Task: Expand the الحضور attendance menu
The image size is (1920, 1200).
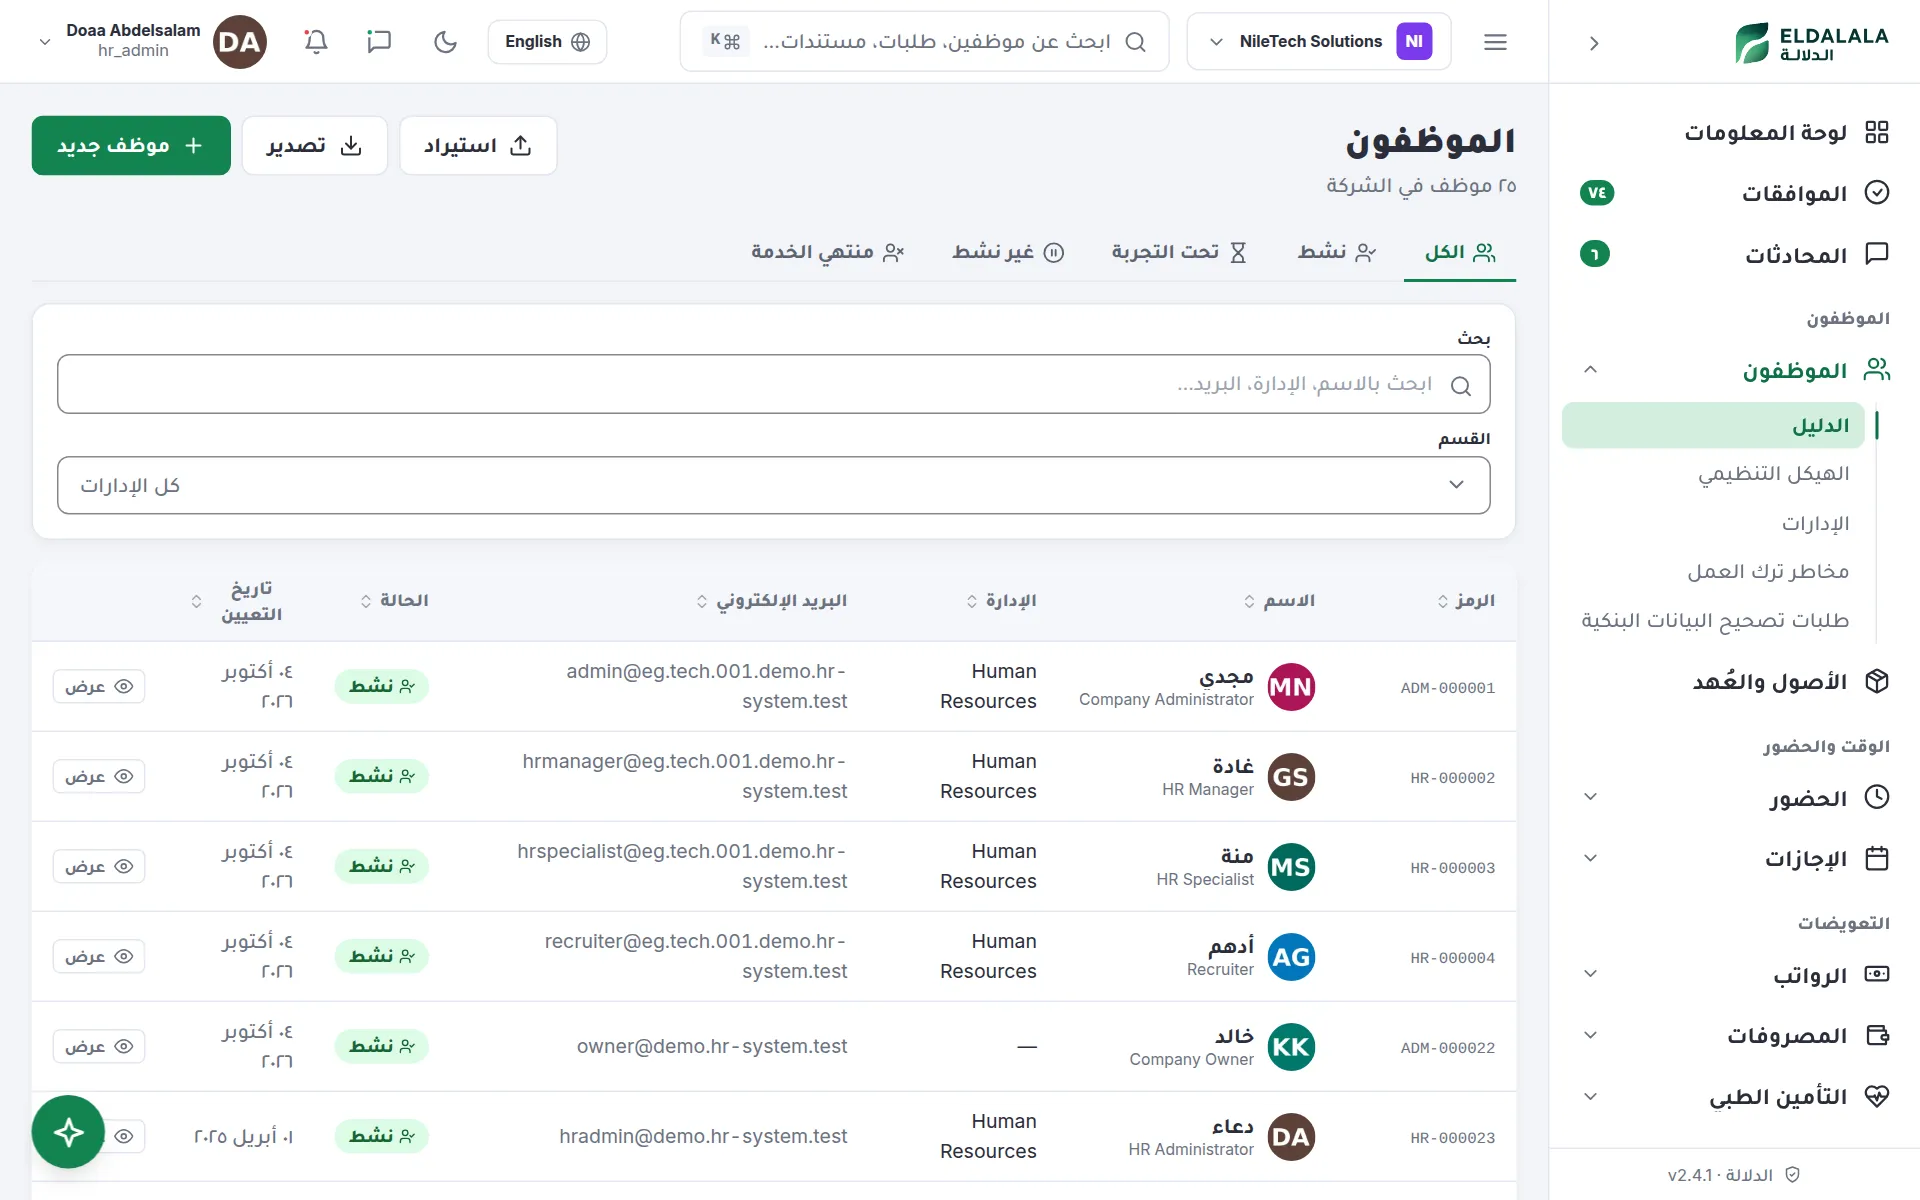Action: 1735,798
